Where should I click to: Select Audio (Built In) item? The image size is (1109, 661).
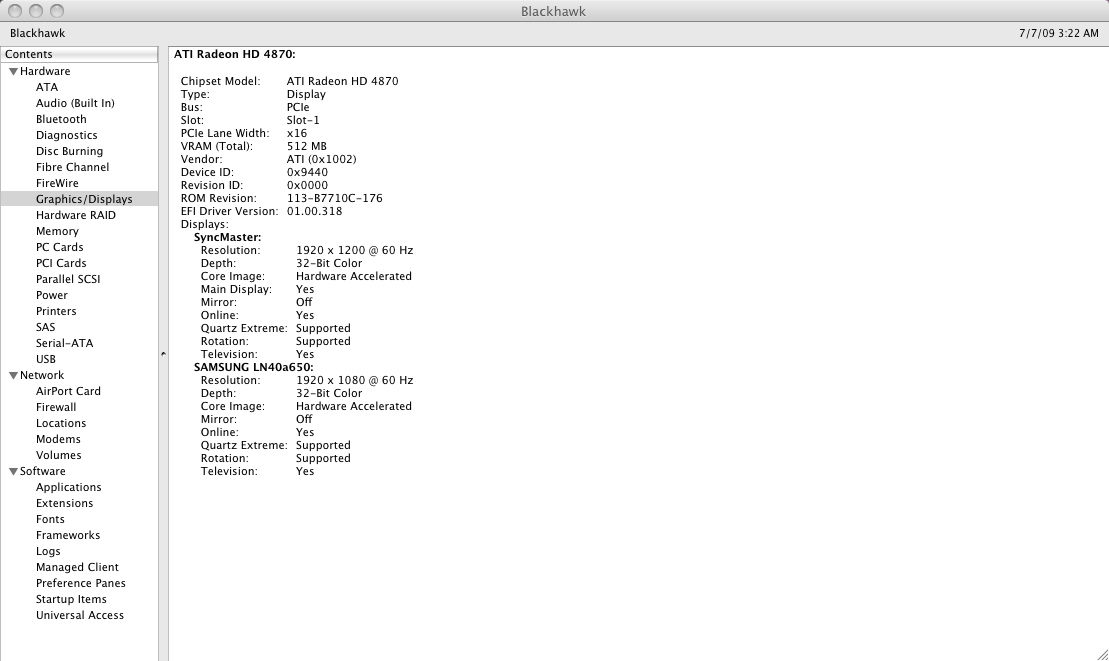coord(75,103)
